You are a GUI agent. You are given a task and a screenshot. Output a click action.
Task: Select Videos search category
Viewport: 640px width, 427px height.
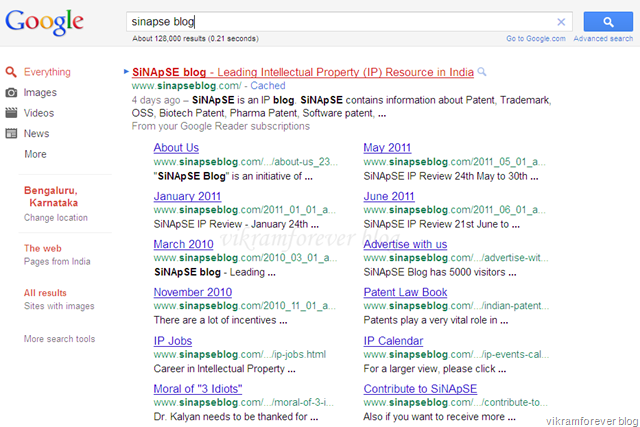coord(39,113)
